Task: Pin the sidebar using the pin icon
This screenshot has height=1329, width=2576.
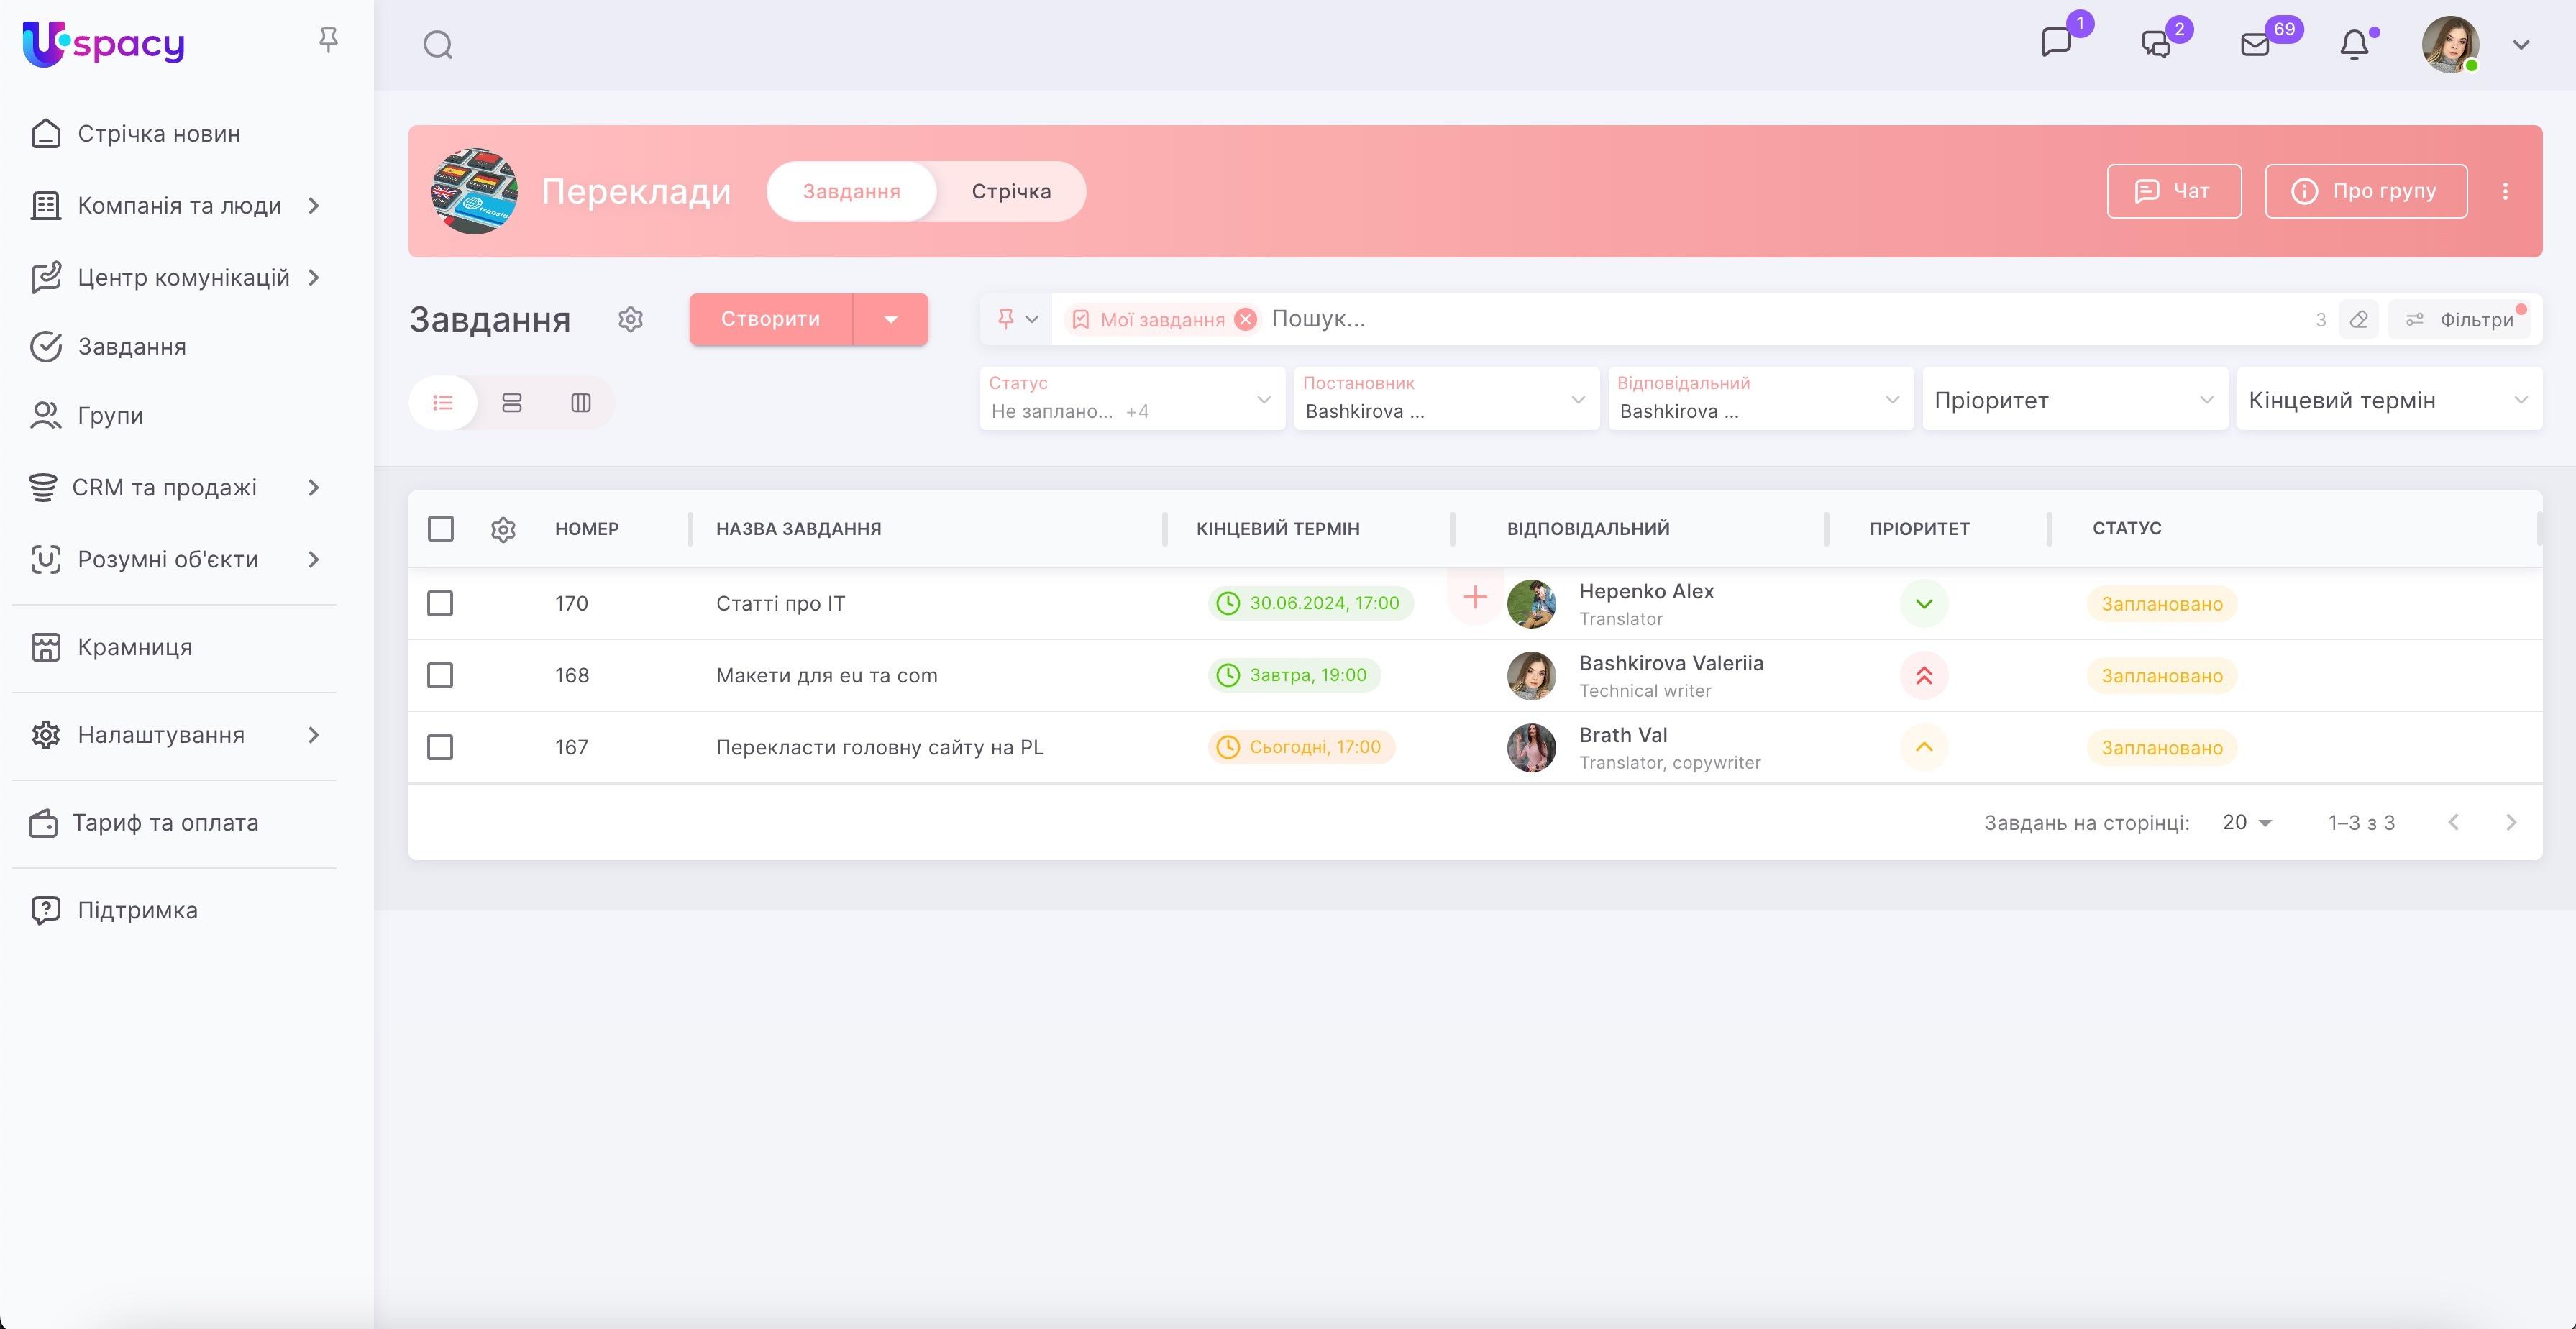Action: coord(328,40)
